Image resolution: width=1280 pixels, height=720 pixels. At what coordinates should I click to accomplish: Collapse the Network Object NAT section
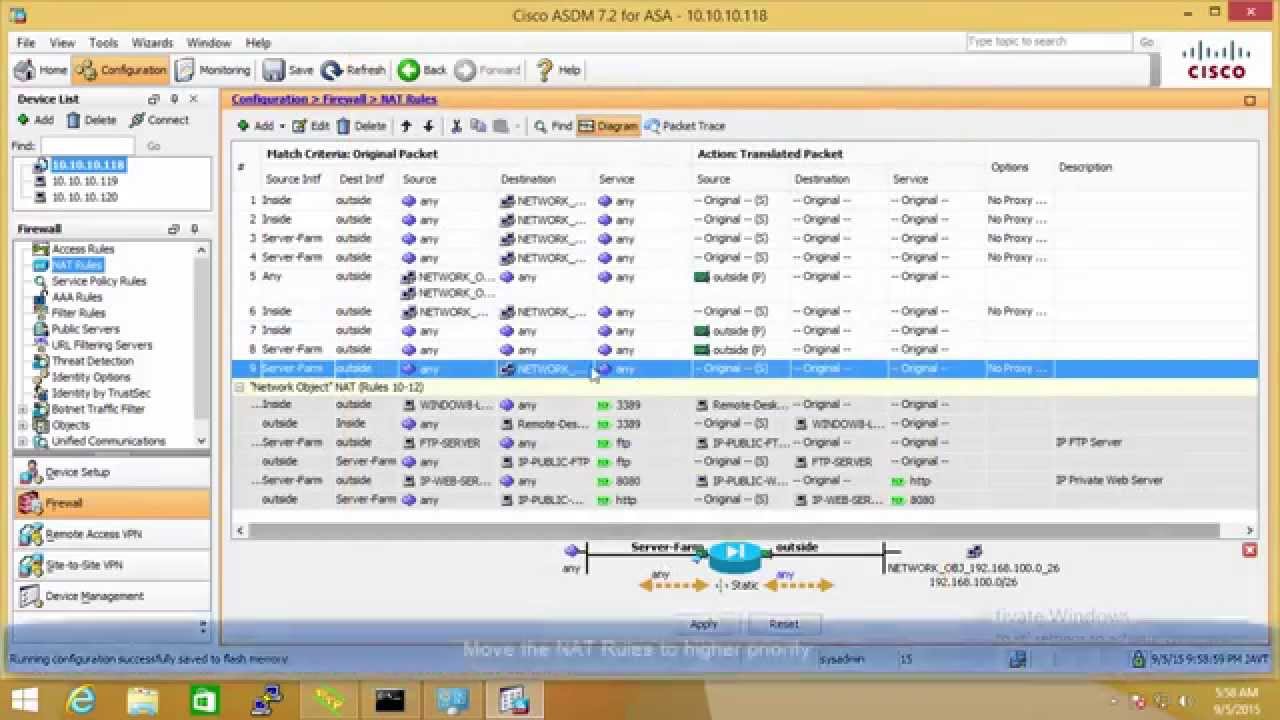(239, 387)
